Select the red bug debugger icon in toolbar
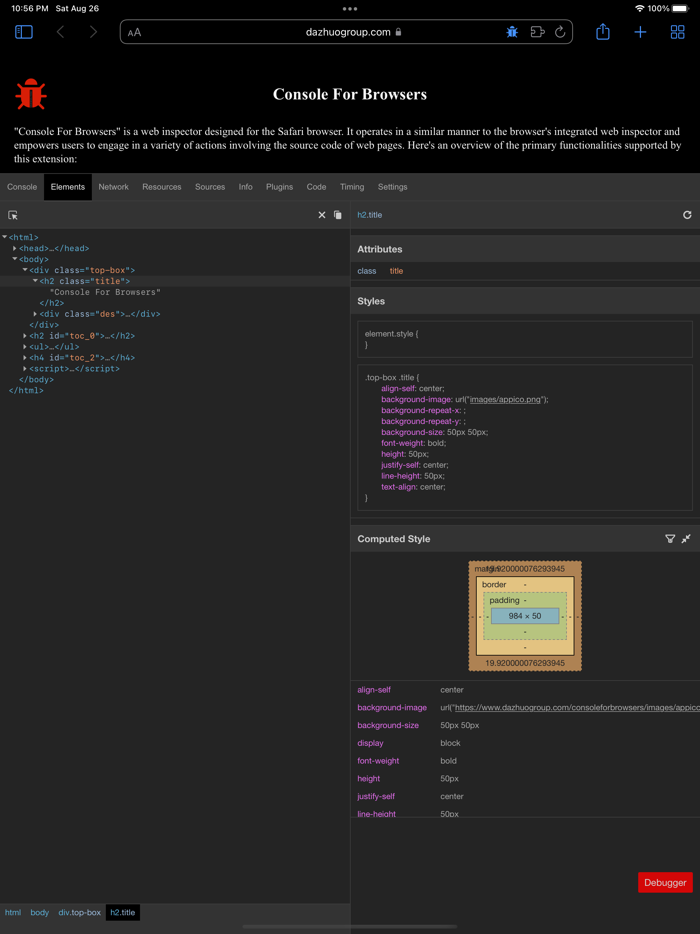This screenshot has height=934, width=700. coord(511,31)
